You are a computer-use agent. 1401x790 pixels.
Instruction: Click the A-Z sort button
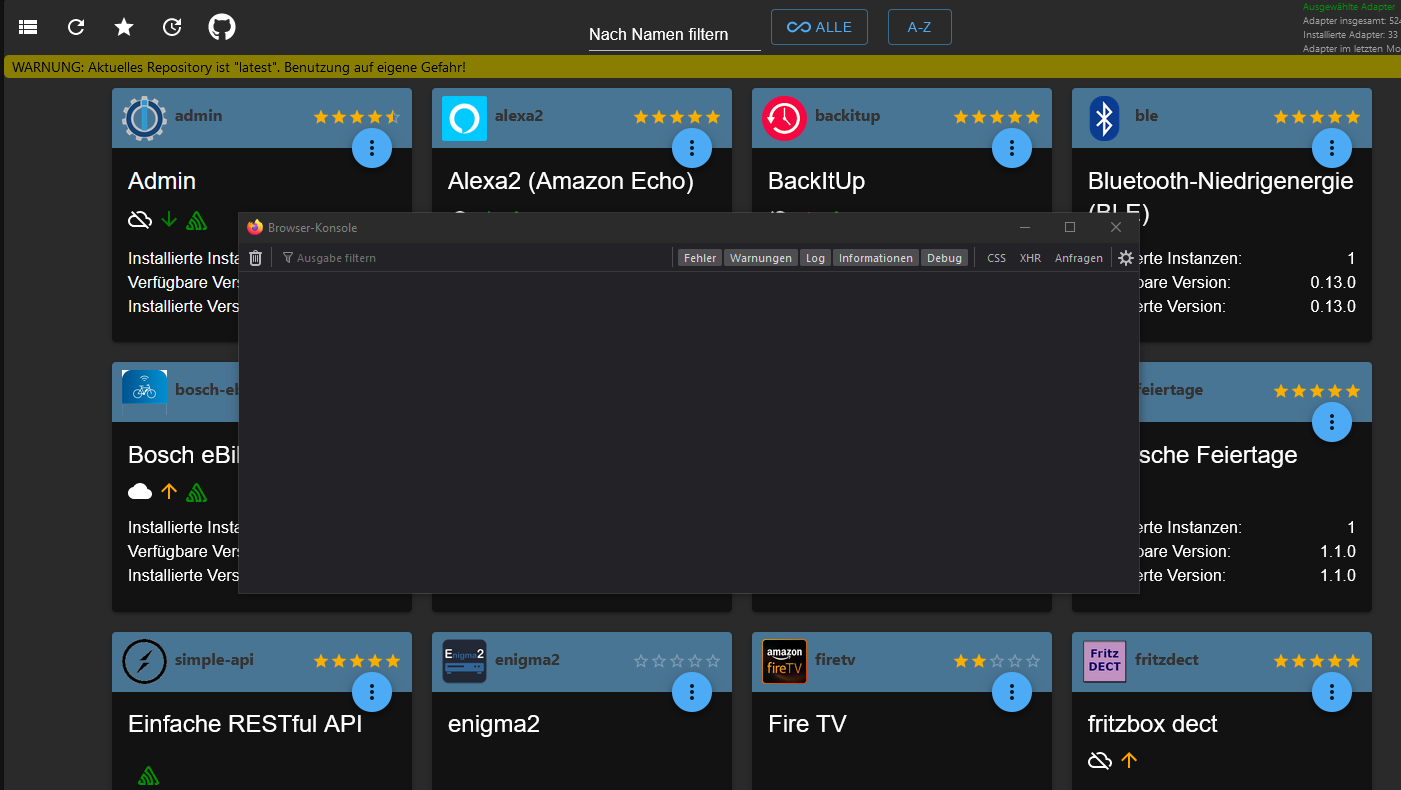click(919, 27)
